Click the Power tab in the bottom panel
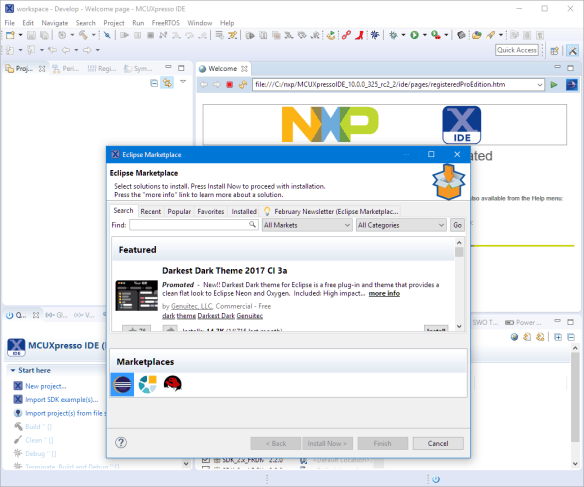The image size is (584, 487). (523, 322)
